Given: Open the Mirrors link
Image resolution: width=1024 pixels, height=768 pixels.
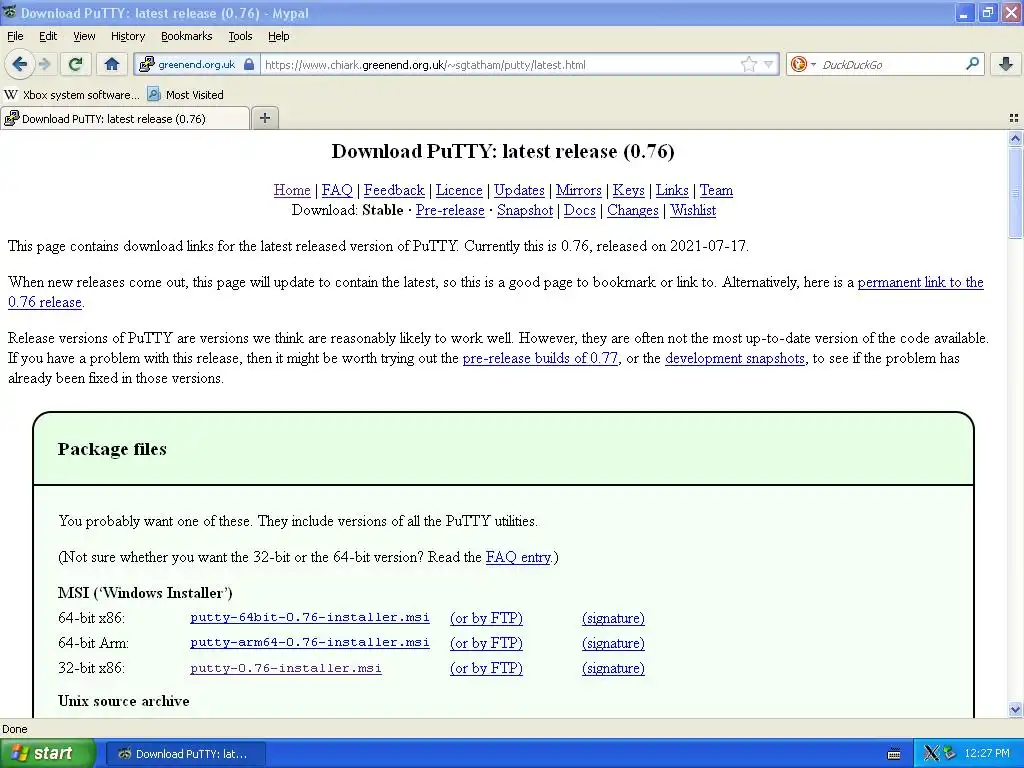Looking at the screenshot, I should pyautogui.click(x=579, y=190).
